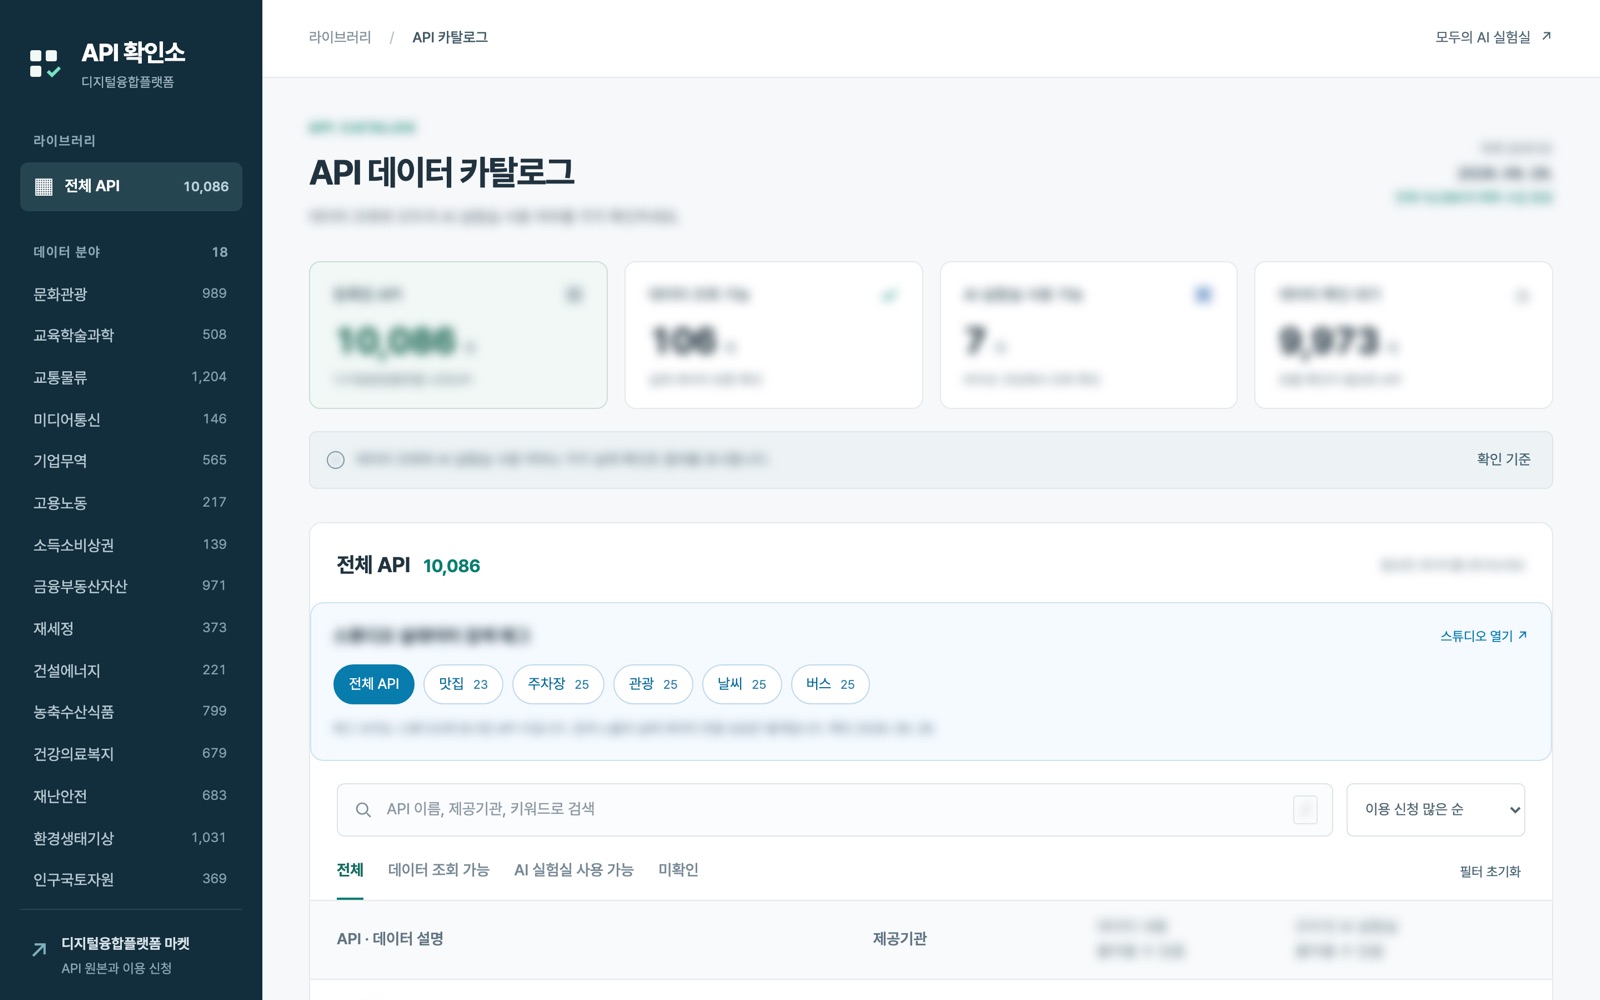The image size is (1600, 1000).
Task: Click the arrow icon on 스튜디오 열기
Action: [x=1523, y=635]
